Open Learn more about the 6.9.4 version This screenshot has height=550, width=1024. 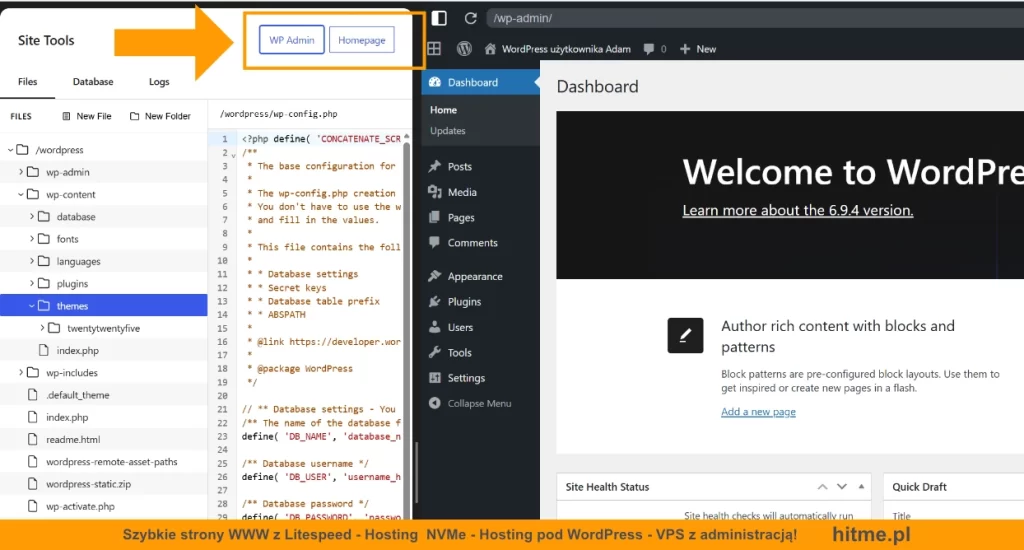coord(797,210)
